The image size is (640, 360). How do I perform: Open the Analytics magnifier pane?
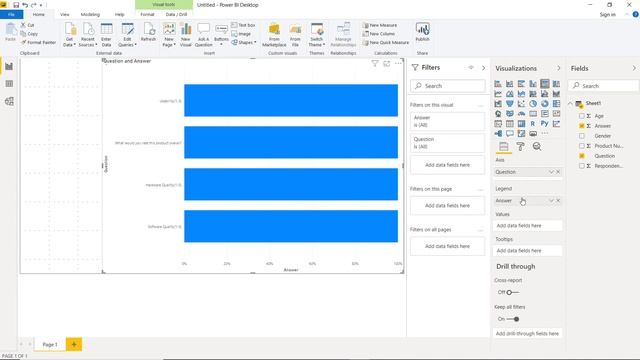pyautogui.click(x=537, y=147)
